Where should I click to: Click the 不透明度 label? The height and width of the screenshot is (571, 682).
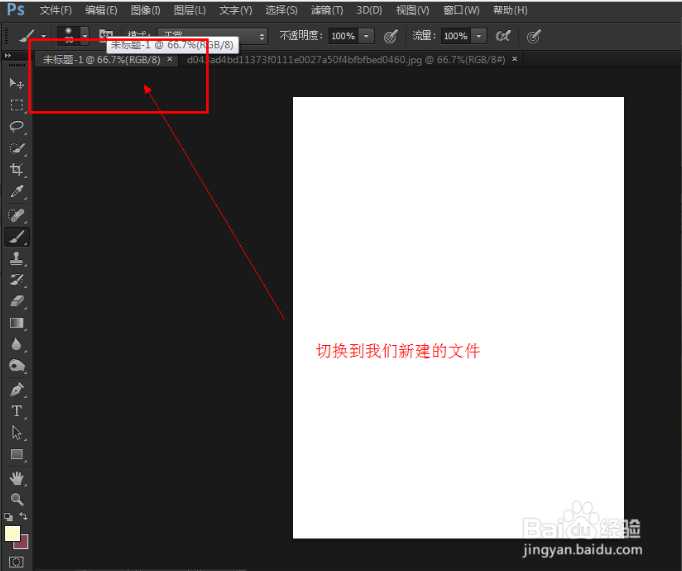click(x=301, y=36)
